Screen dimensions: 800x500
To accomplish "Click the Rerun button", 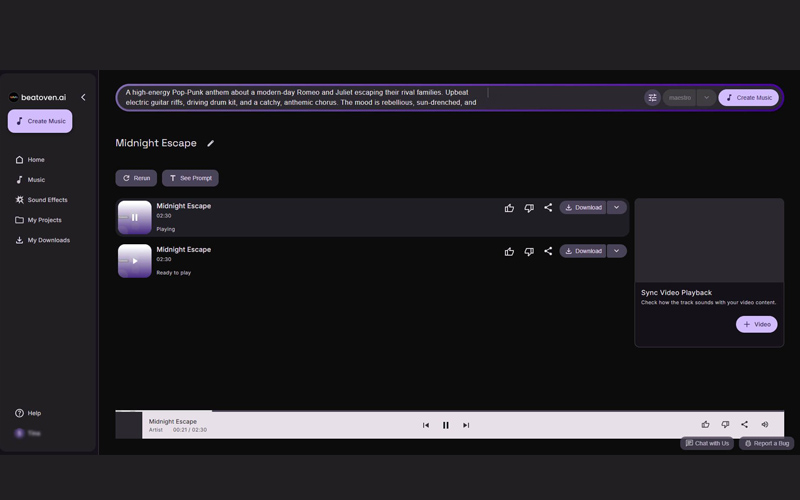I will (136, 178).
